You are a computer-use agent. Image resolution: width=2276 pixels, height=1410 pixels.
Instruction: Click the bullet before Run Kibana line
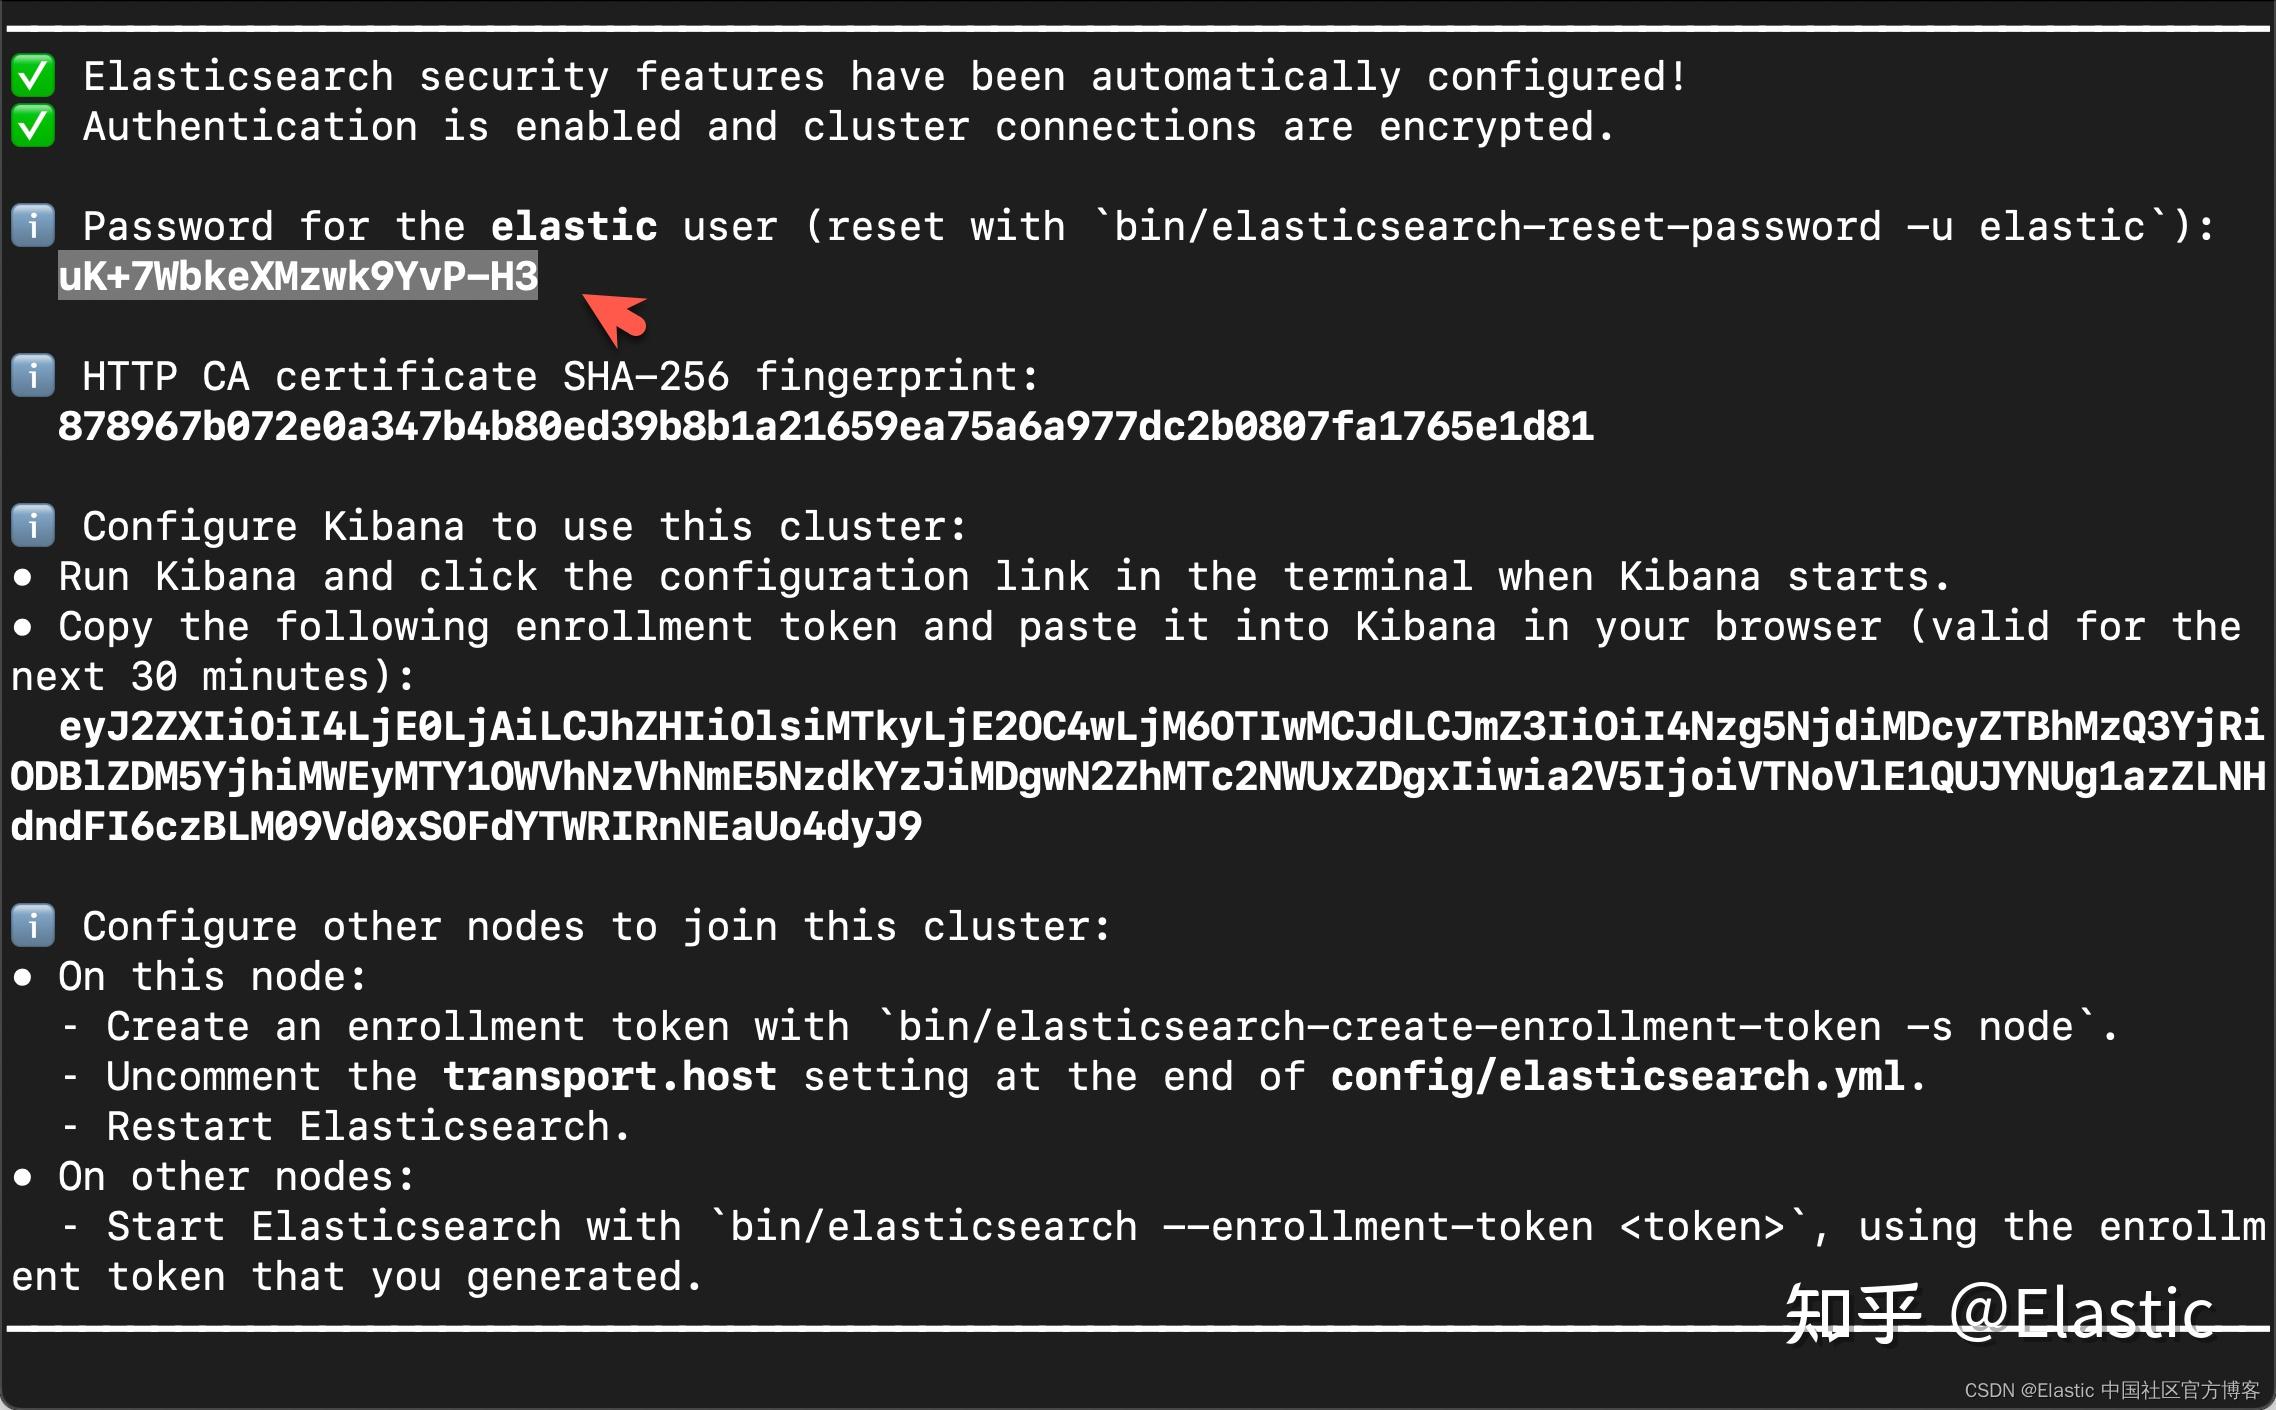pos(23,577)
